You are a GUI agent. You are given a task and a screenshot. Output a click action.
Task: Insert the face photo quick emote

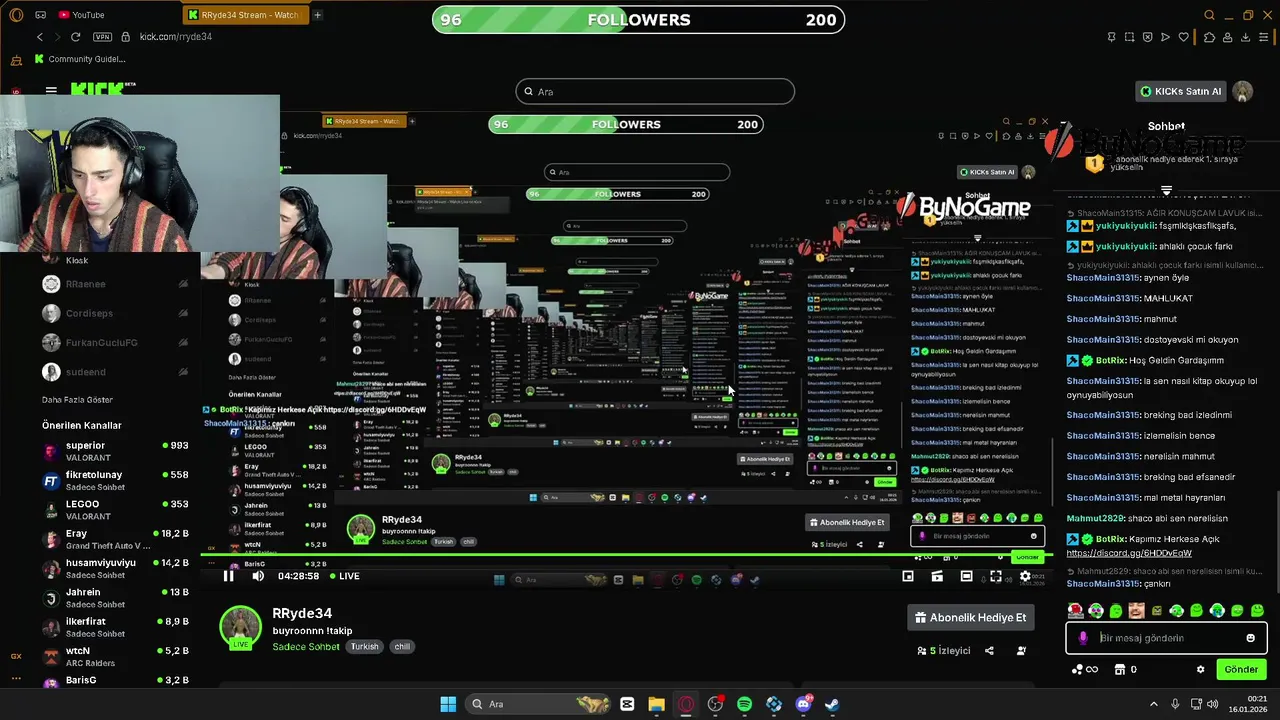coord(1136,611)
